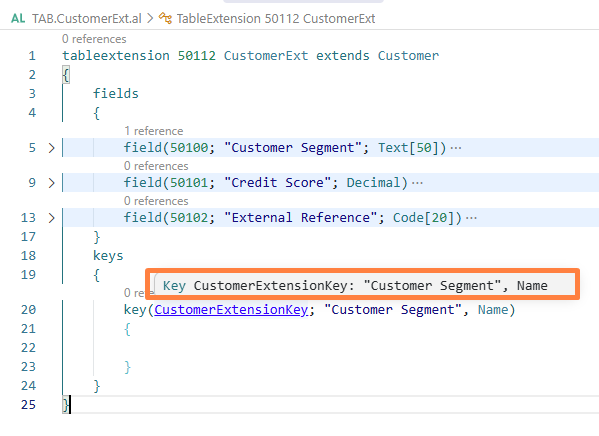Follow the CustomerExtensionKey link

[231, 310]
